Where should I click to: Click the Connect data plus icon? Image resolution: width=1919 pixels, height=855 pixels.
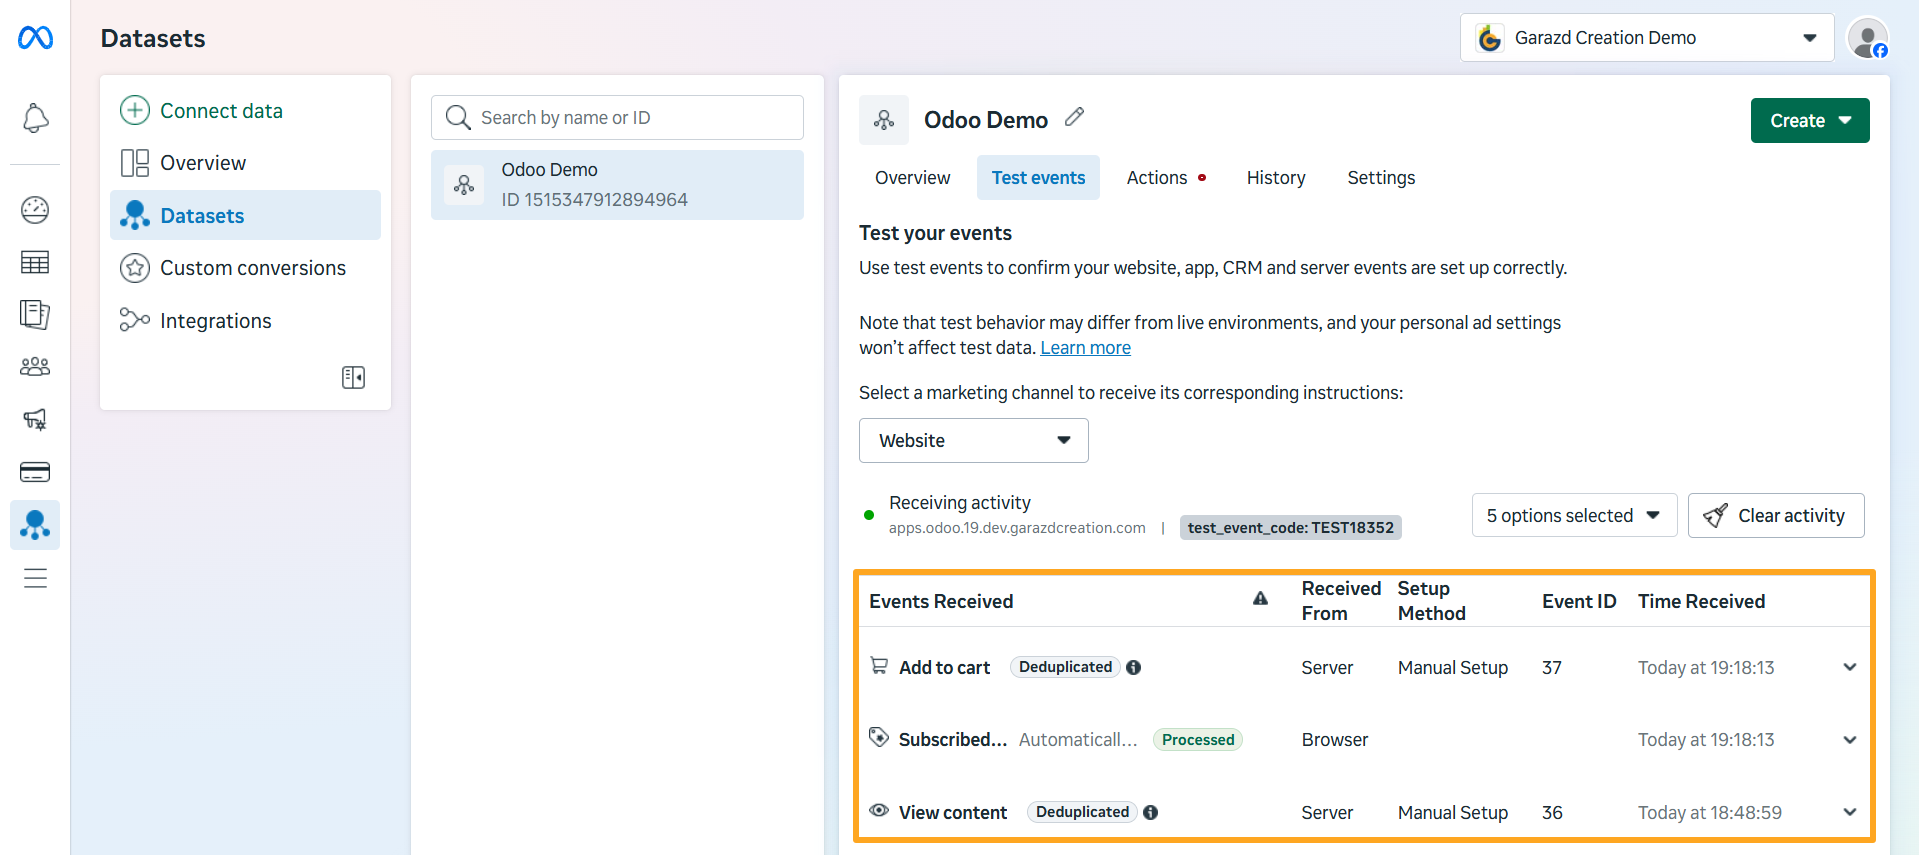[x=135, y=110]
